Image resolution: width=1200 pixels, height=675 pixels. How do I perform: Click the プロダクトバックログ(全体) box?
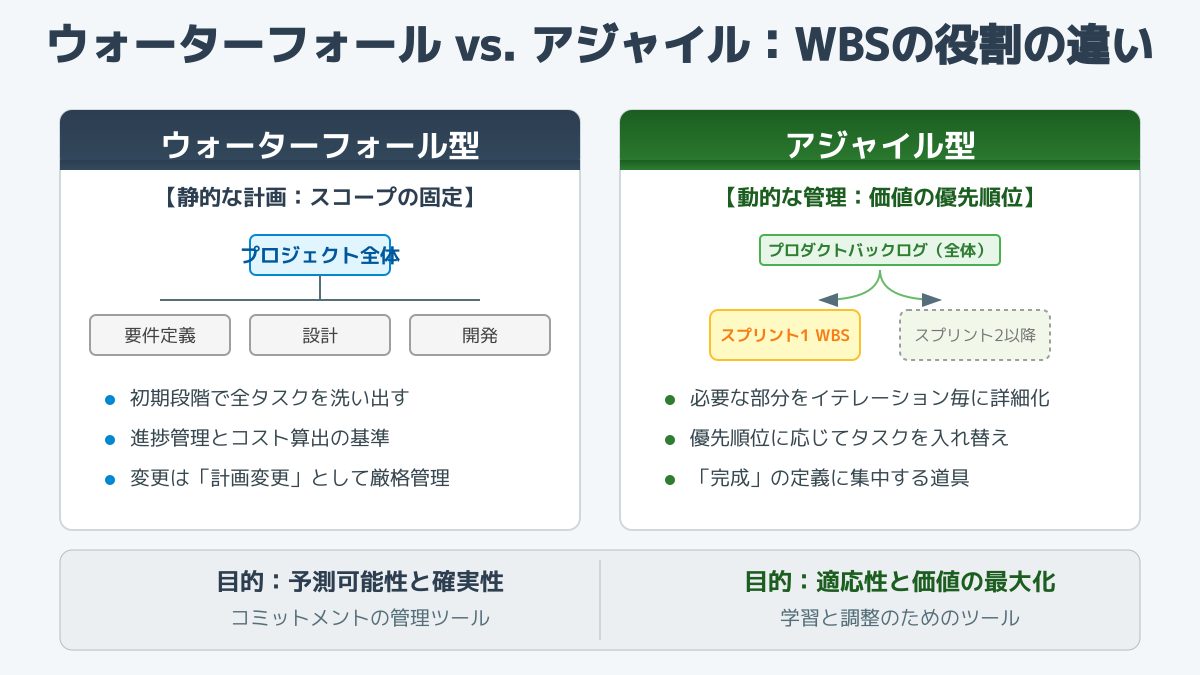pyautogui.click(x=880, y=250)
